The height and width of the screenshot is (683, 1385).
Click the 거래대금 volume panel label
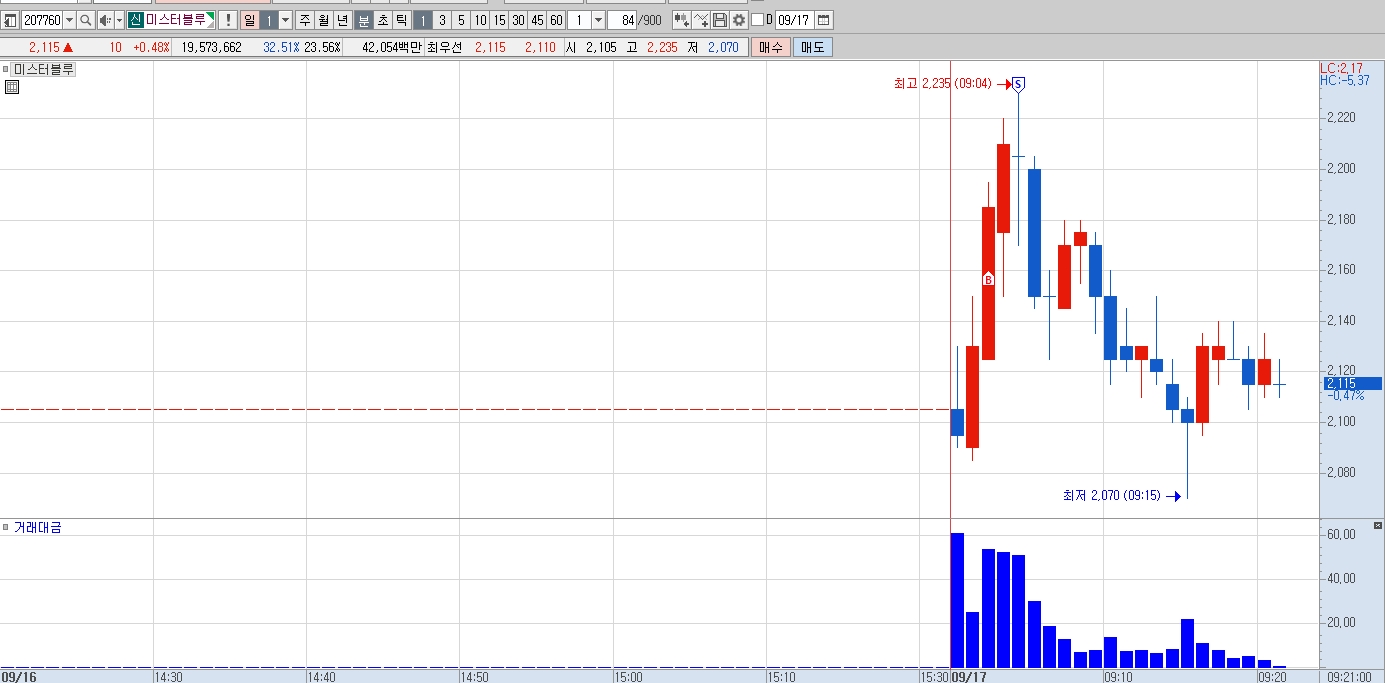click(37, 527)
